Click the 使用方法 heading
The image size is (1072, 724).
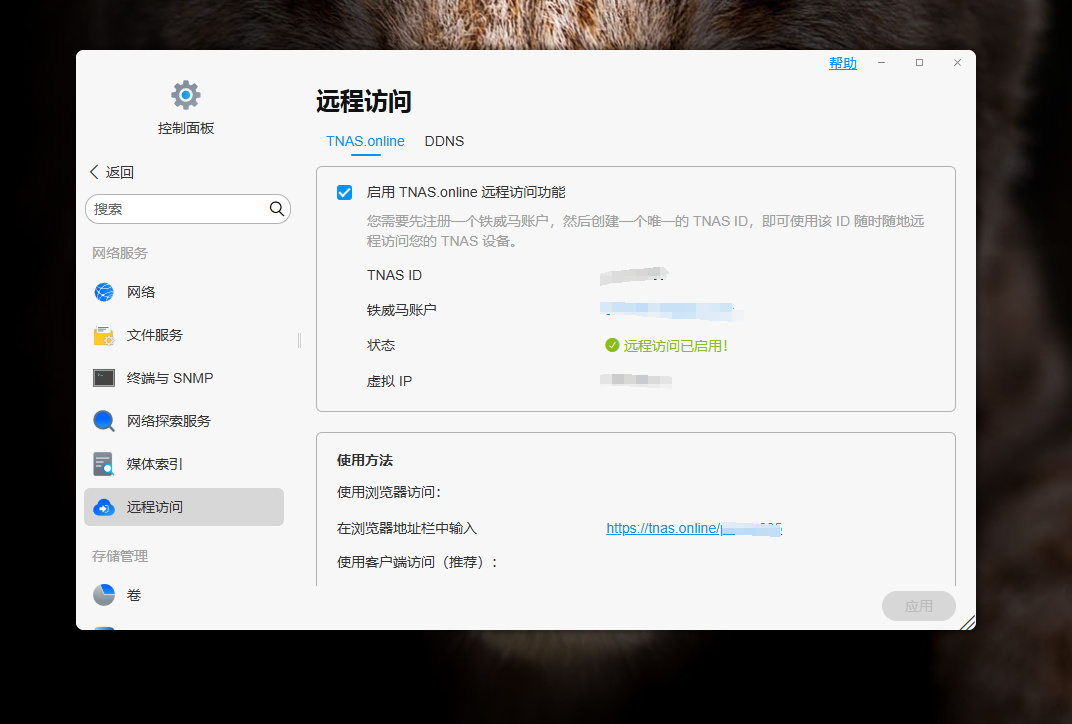(x=364, y=460)
